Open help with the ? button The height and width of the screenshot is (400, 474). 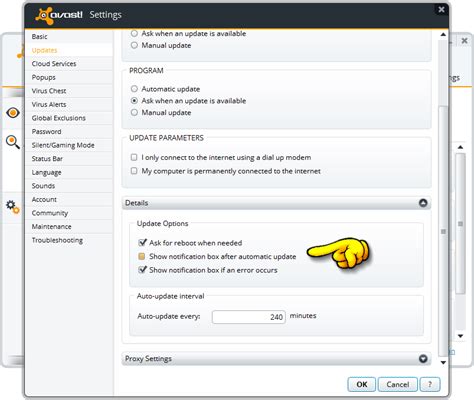(x=430, y=384)
